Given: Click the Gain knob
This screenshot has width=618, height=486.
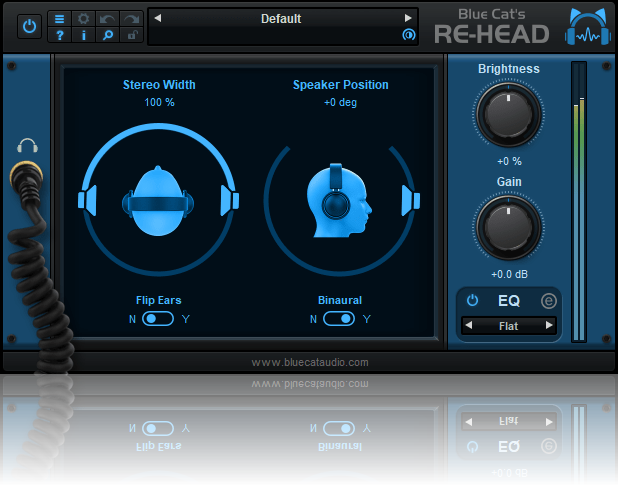Looking at the screenshot, I should click(x=508, y=225).
